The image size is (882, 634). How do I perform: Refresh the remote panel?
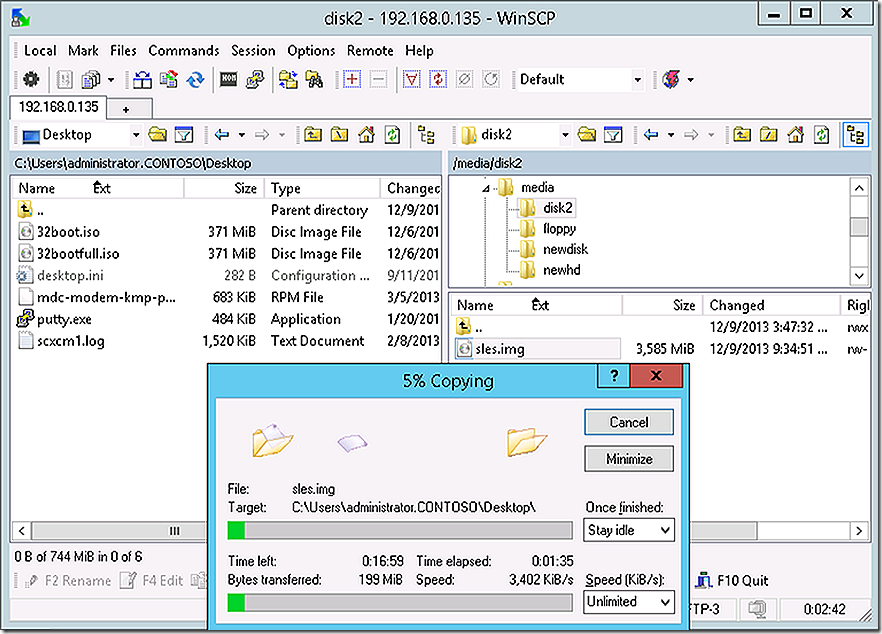pos(822,134)
